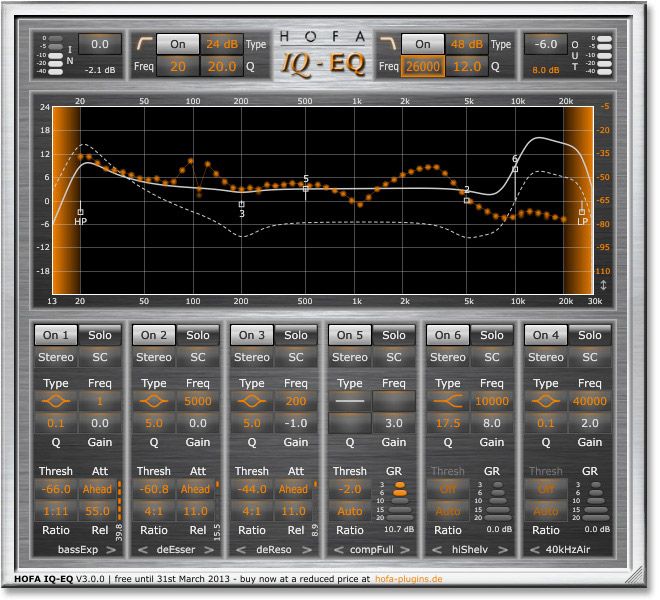Viewport: 660px width, 600px height.
Task: Click band 5 gain reduction meter
Action: (x=399, y=501)
